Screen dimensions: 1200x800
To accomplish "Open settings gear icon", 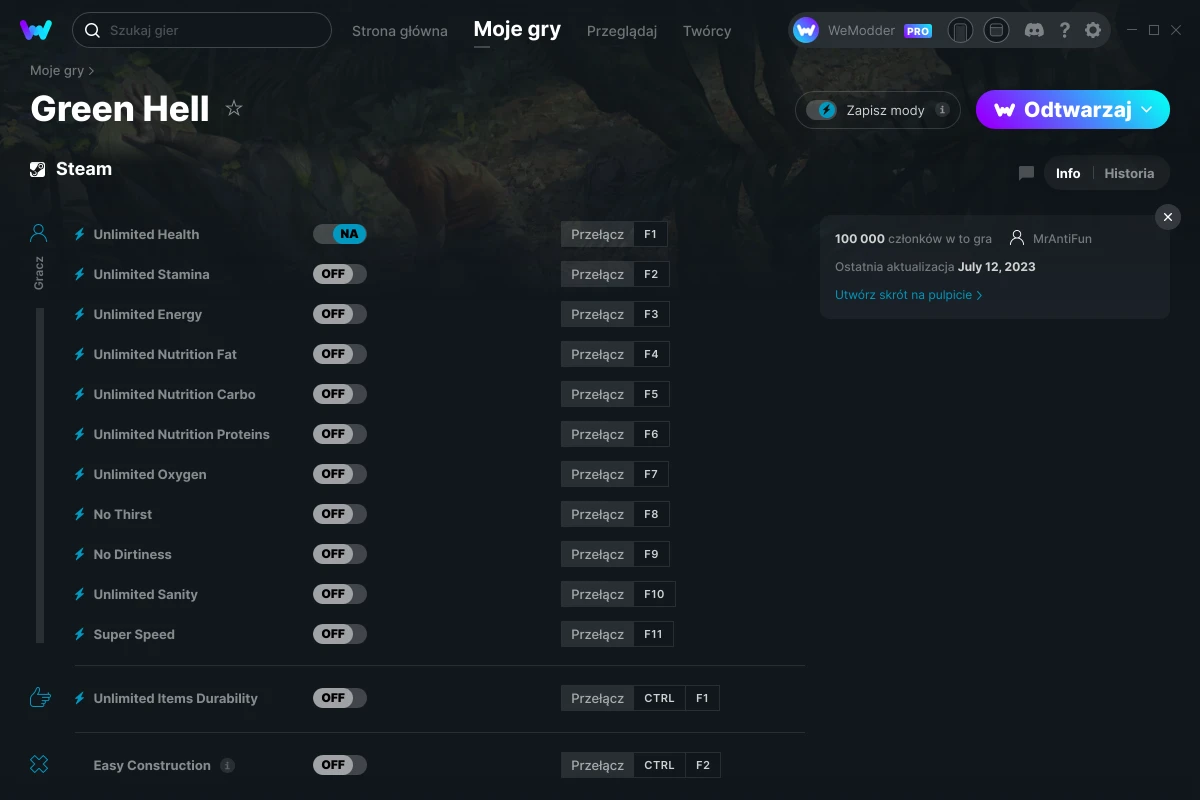I will pos(1093,30).
